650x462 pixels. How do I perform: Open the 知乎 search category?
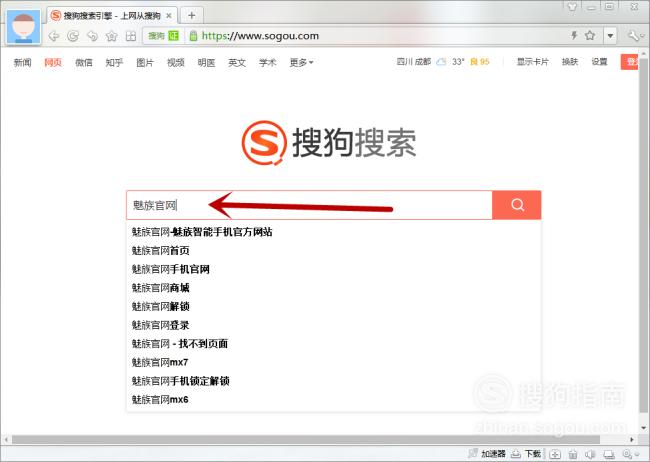114,63
